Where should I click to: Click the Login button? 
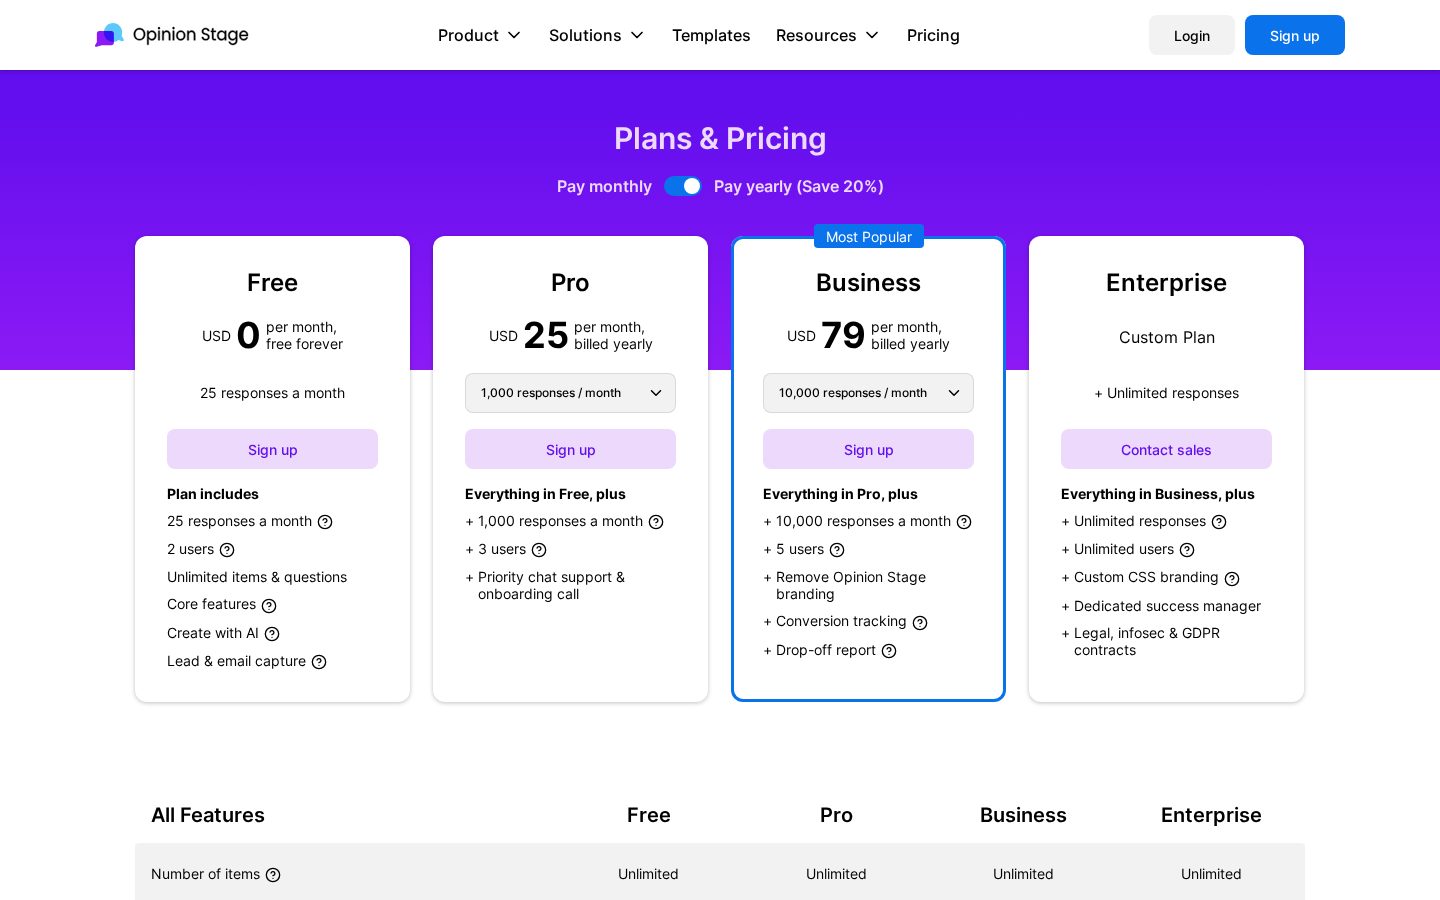pos(1192,35)
